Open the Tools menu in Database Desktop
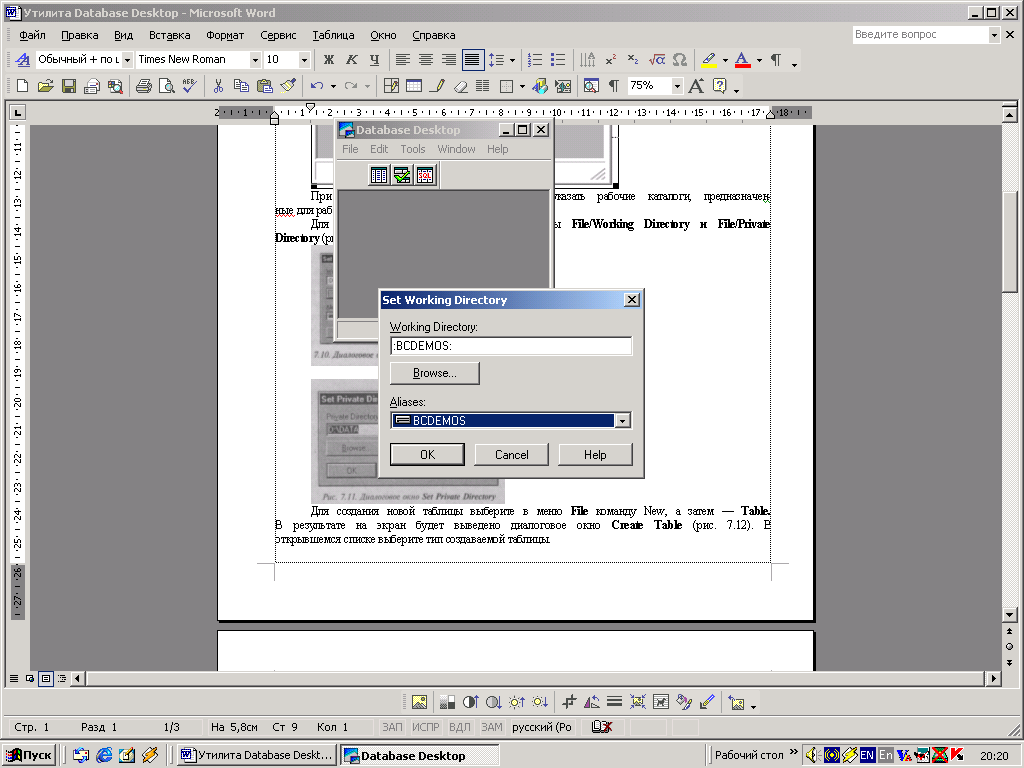The width and height of the screenshot is (1024, 768). [x=413, y=149]
